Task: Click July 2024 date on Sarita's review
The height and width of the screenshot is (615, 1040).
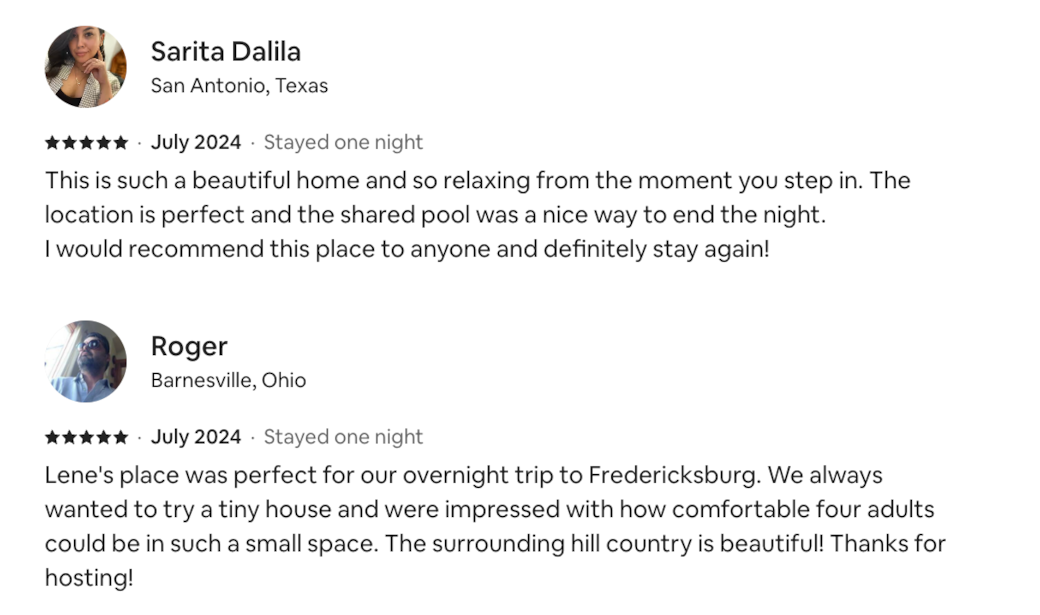Action: [x=196, y=143]
